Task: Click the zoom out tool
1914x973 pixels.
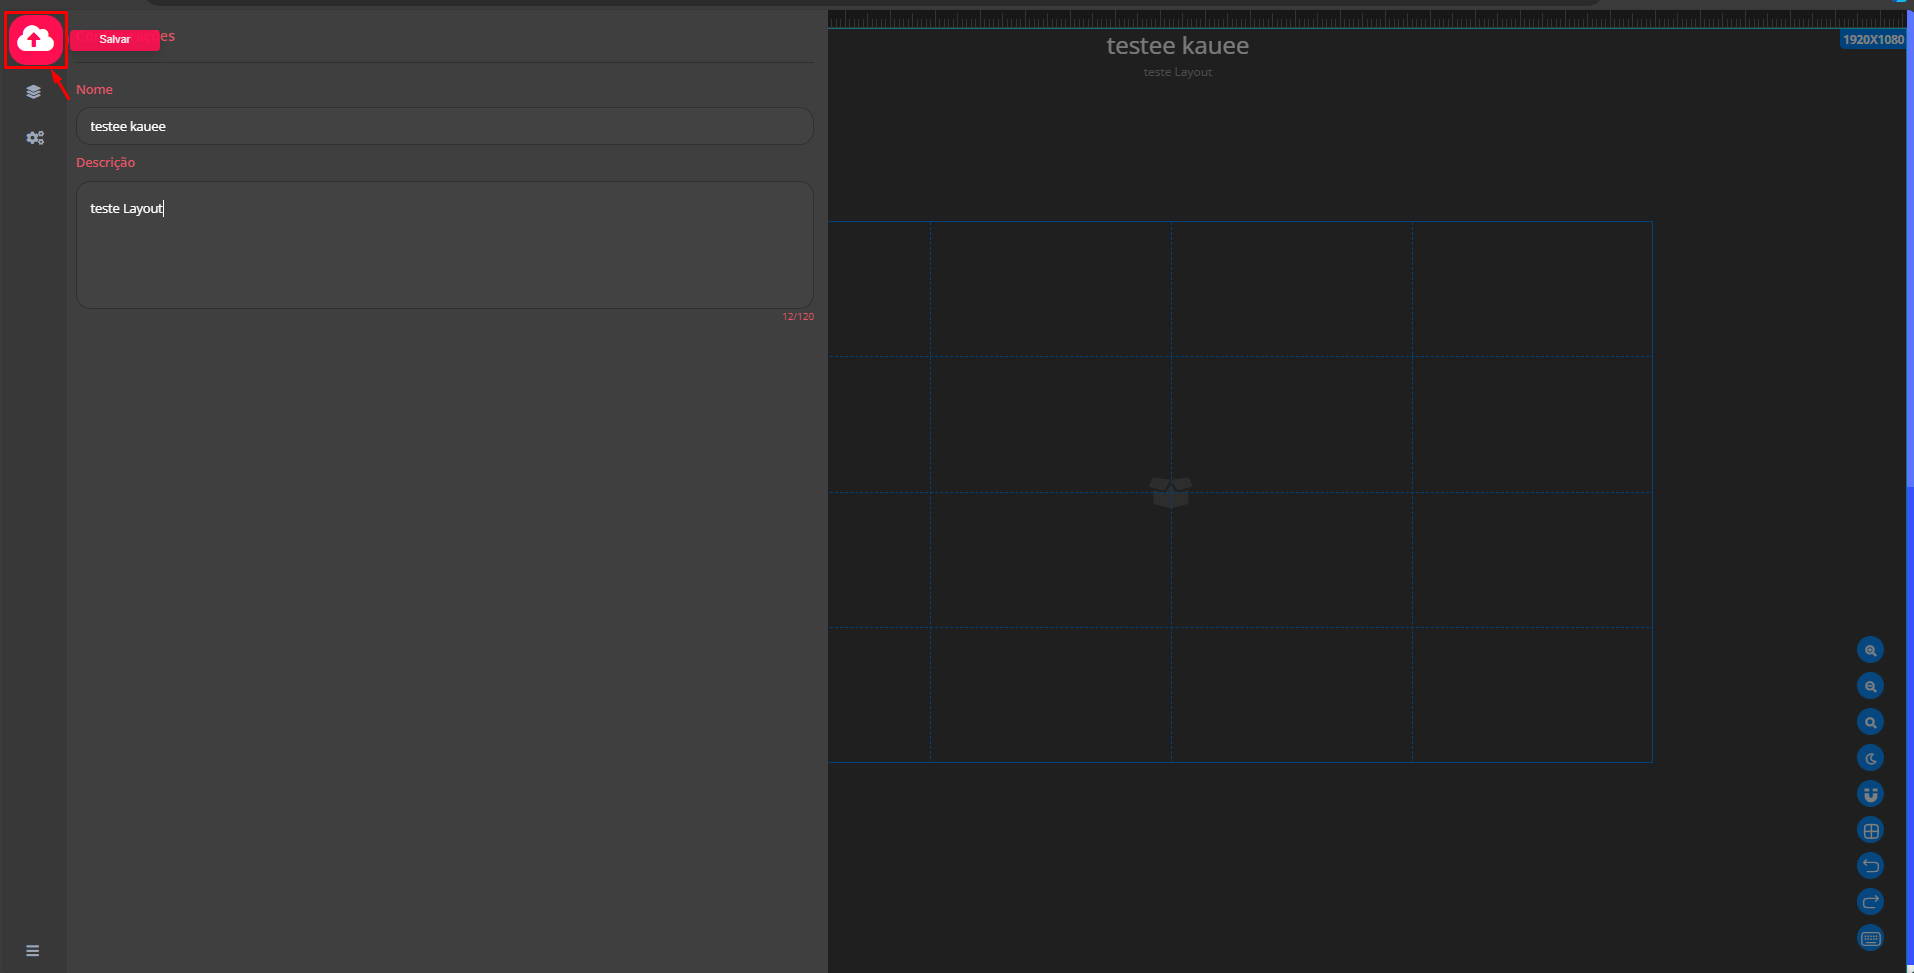Action: 1869,685
